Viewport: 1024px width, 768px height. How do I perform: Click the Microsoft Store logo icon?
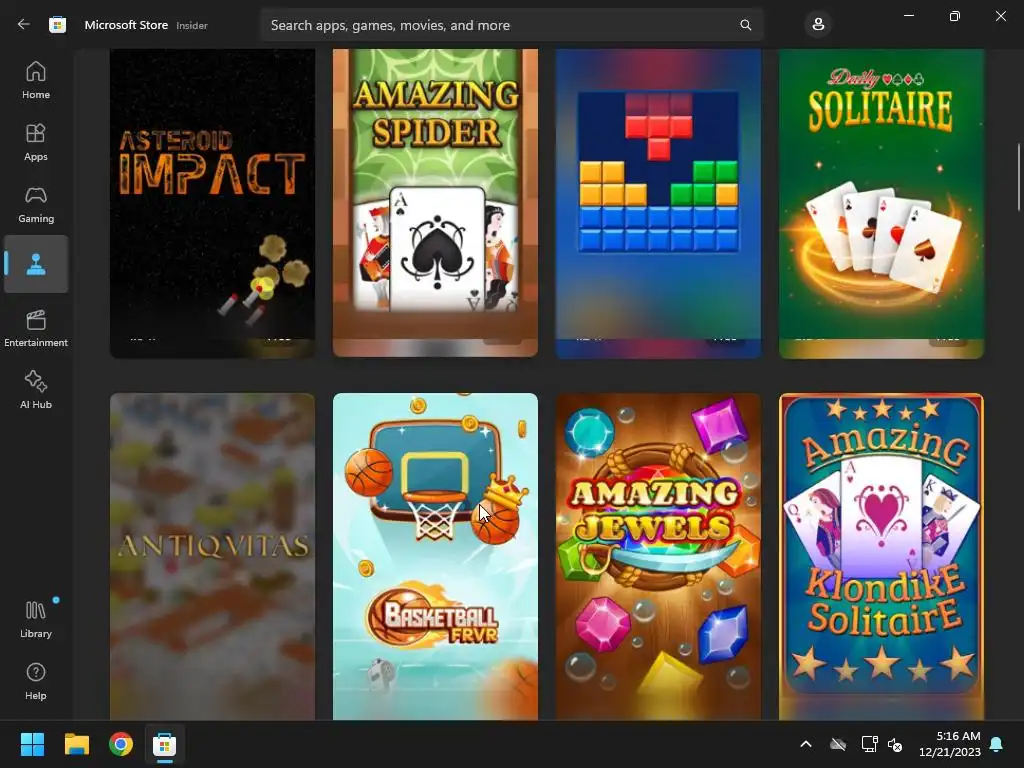57,25
